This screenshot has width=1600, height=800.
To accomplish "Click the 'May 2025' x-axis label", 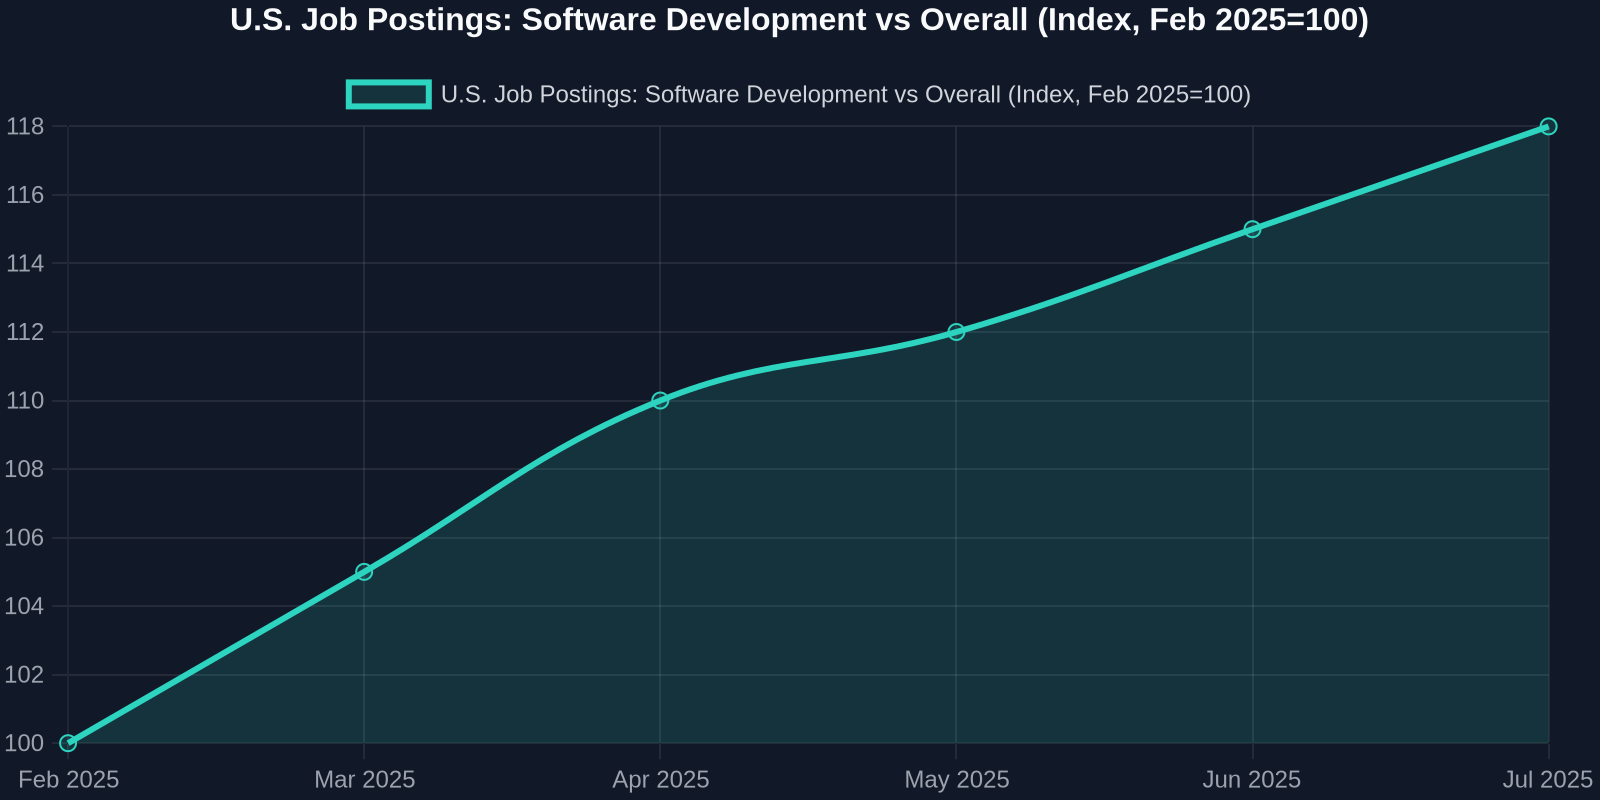I will click(x=956, y=779).
